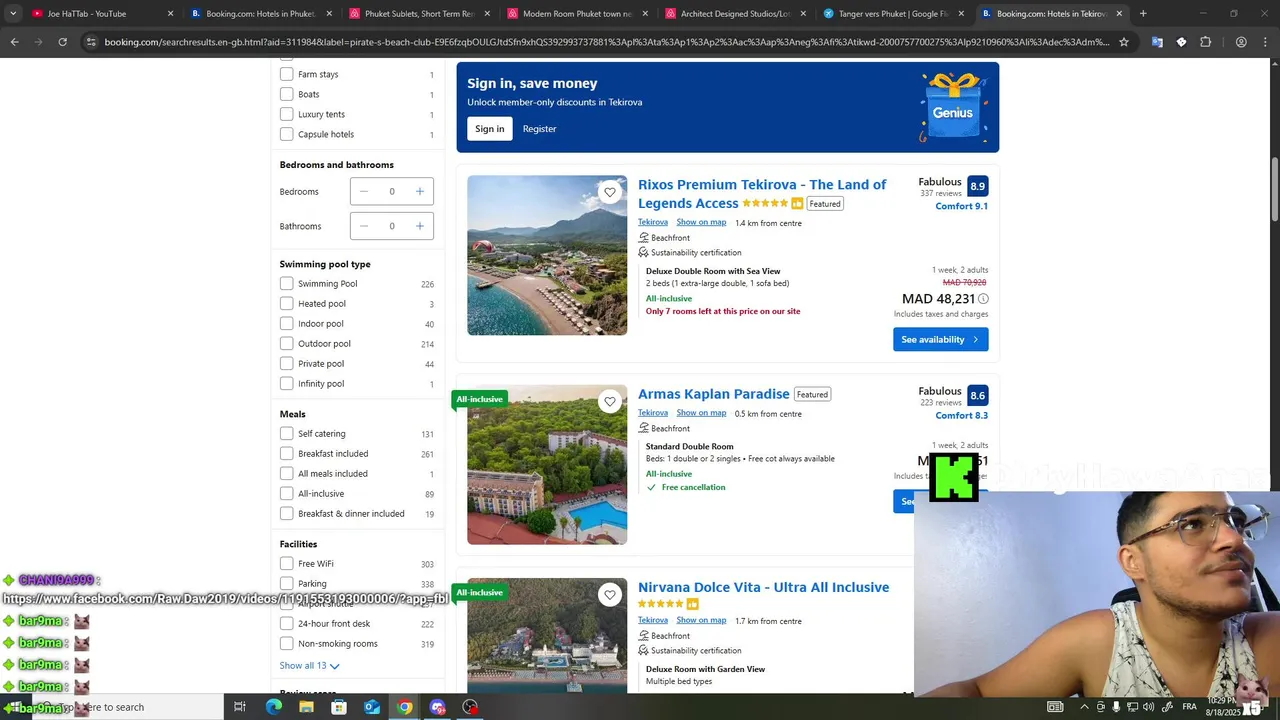Screen dimensions: 1280x720
Task: Open the site info icon in address bar
Action: [91, 42]
